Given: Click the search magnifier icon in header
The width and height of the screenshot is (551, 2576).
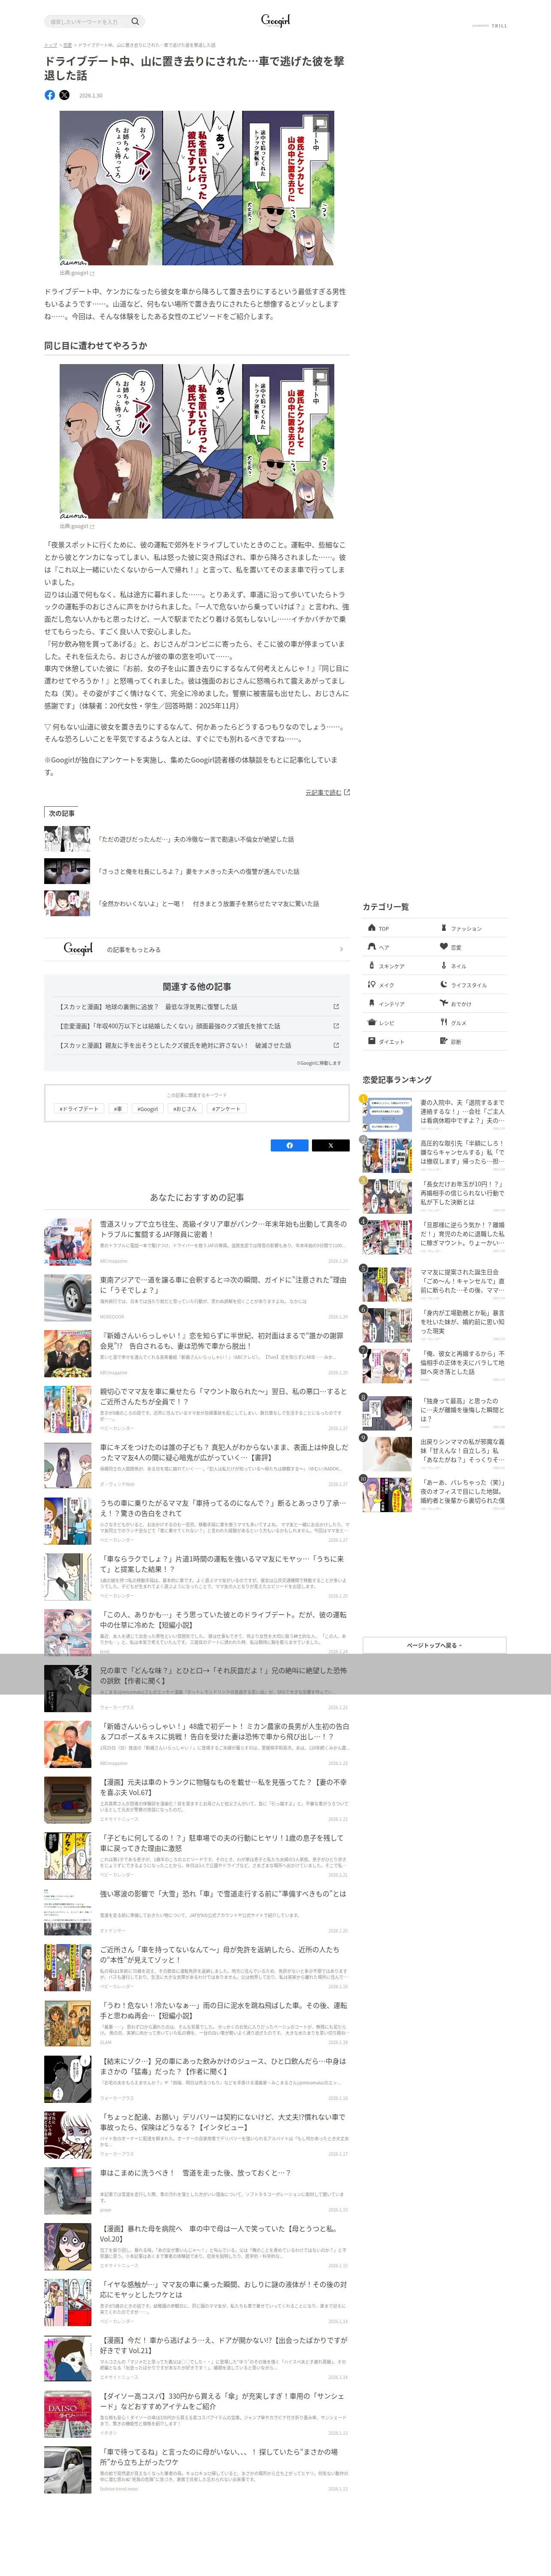Looking at the screenshot, I should coord(135,21).
